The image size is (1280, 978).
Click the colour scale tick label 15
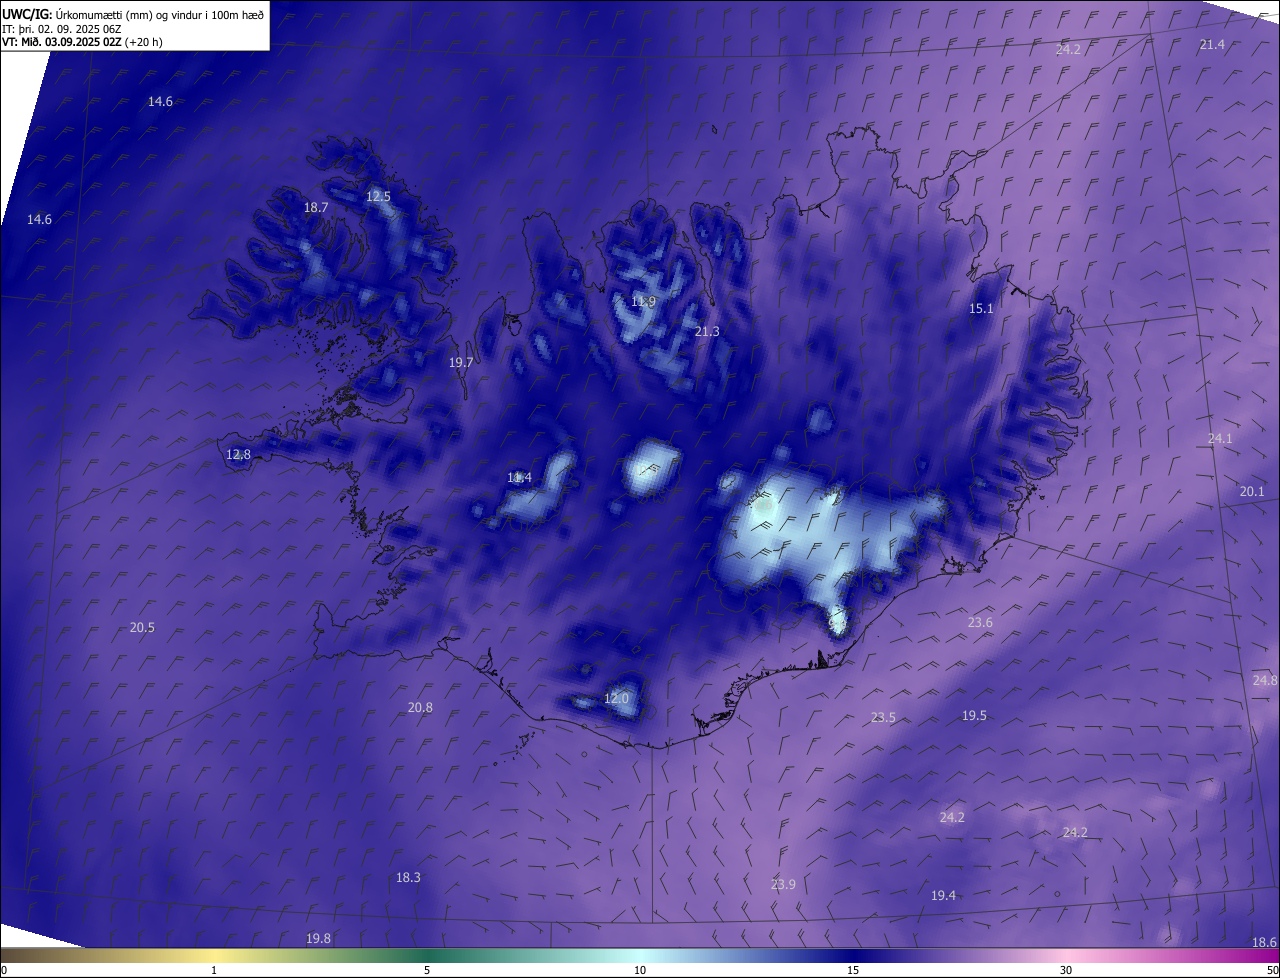(x=853, y=971)
